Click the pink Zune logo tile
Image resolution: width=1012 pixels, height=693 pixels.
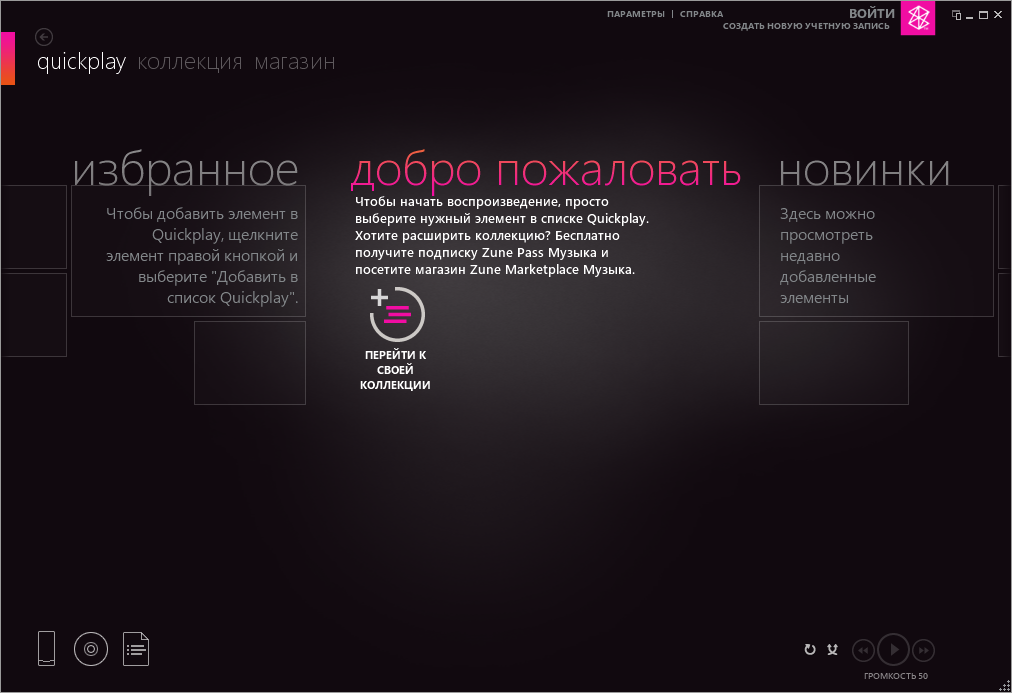click(918, 17)
